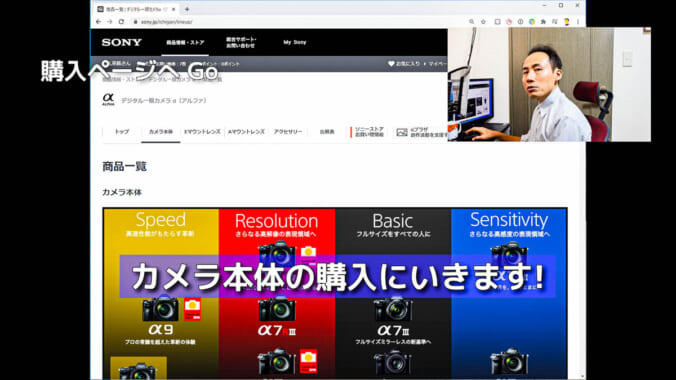The width and height of the screenshot is (676, 380).
Task: Open the My Sony menu
Action: coord(295,42)
